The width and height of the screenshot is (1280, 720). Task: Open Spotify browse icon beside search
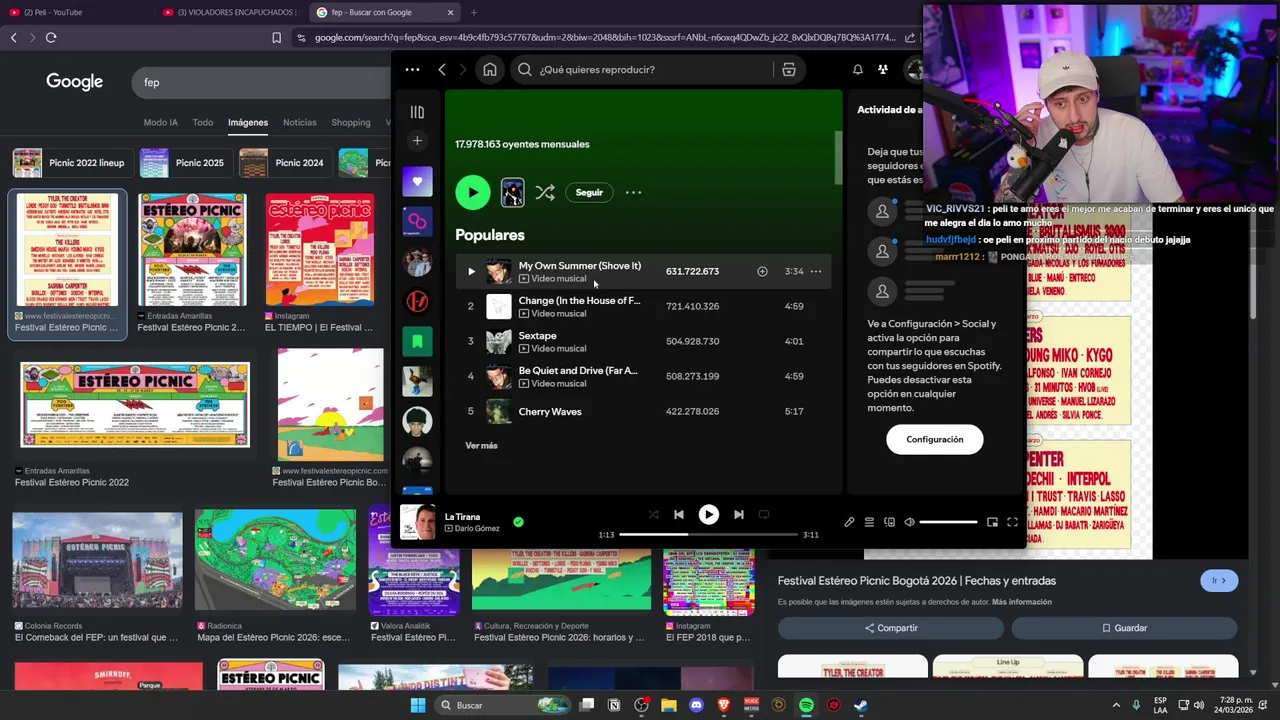(789, 69)
